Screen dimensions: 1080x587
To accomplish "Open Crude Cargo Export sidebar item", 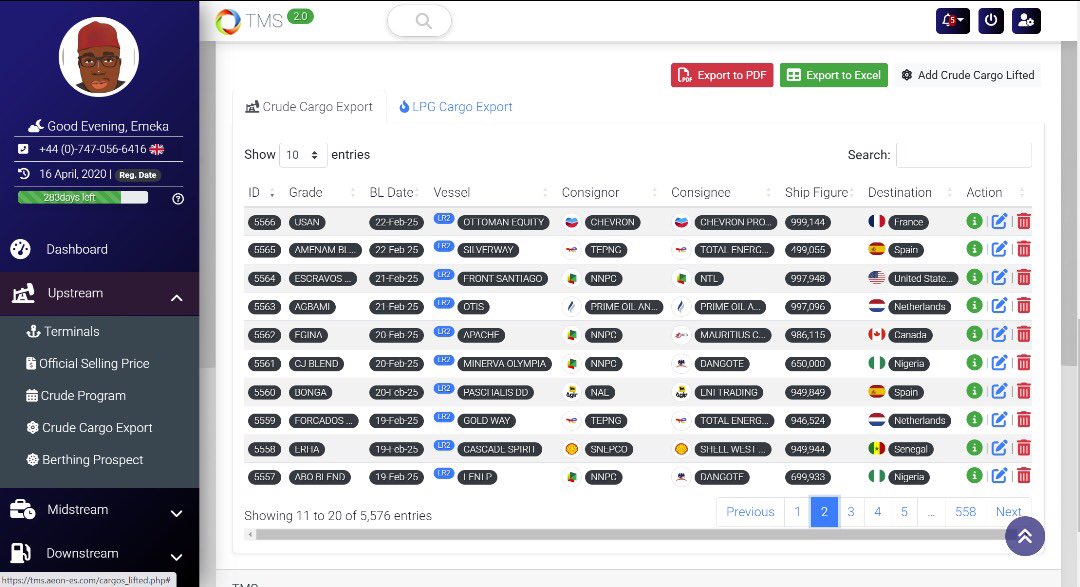I will (x=90, y=428).
